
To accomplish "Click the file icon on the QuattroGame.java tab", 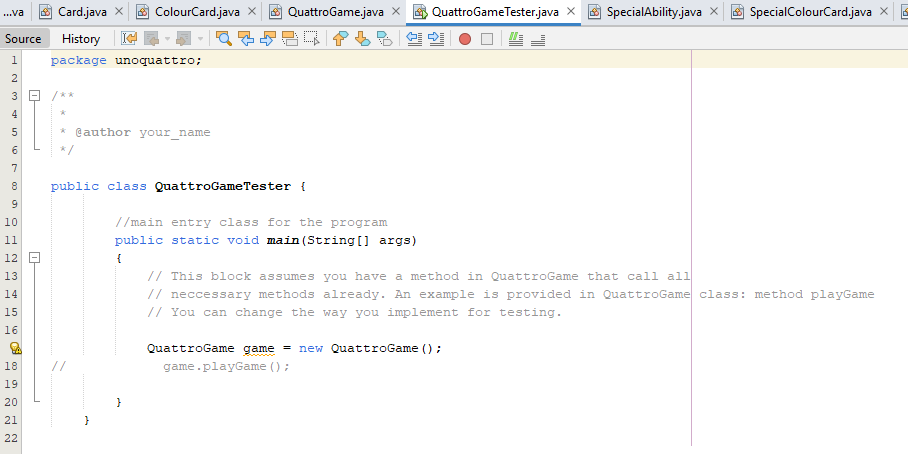I will (x=276, y=12).
